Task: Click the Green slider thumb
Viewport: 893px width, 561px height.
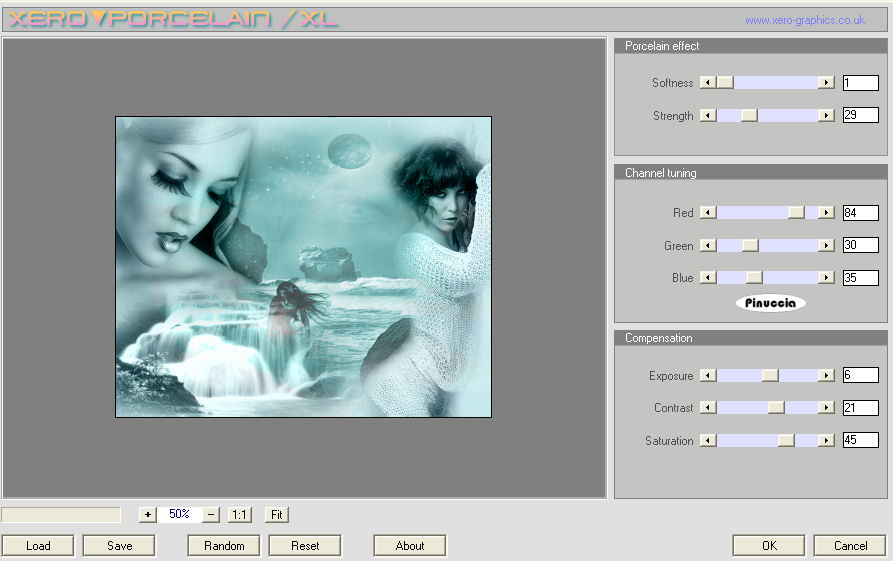Action: [x=750, y=245]
